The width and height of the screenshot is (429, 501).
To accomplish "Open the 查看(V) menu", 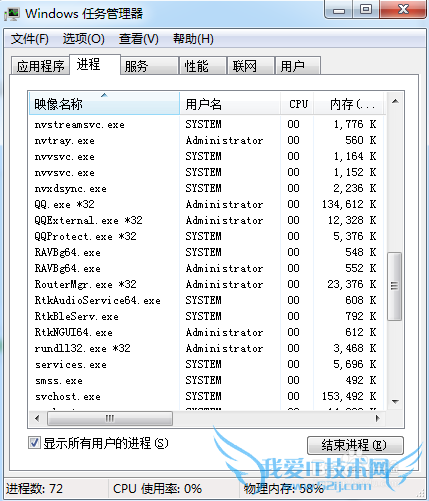I will pos(139,39).
